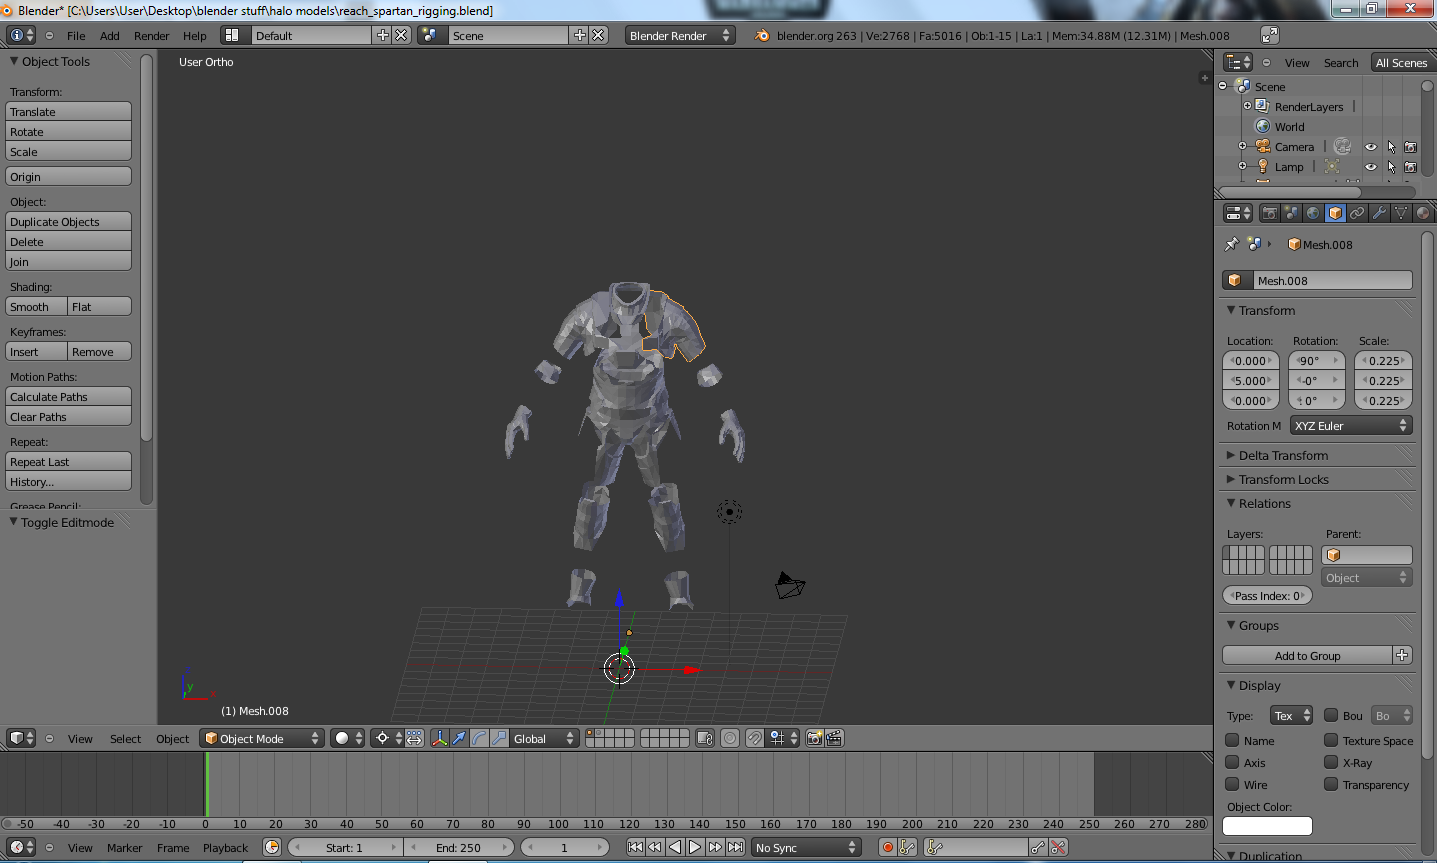This screenshot has height=863, width=1437.
Task: Open the Select menu in viewport header
Action: [x=125, y=739]
